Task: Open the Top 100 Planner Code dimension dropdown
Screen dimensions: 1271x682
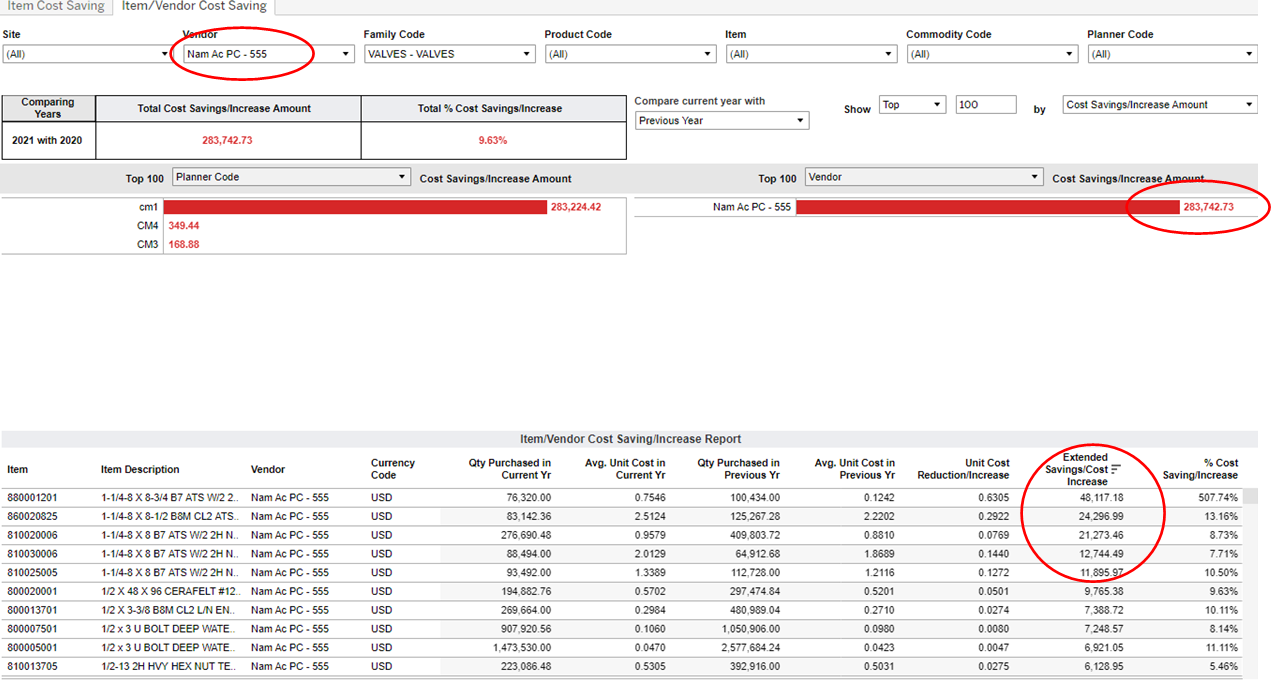Action: click(291, 177)
